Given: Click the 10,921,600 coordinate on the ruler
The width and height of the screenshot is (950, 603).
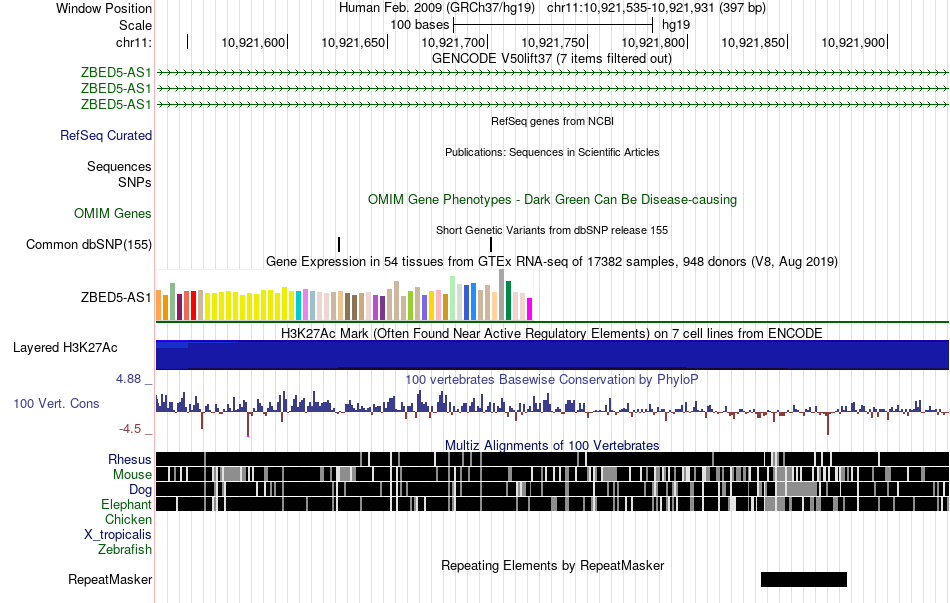Looking at the screenshot, I should point(253,42).
